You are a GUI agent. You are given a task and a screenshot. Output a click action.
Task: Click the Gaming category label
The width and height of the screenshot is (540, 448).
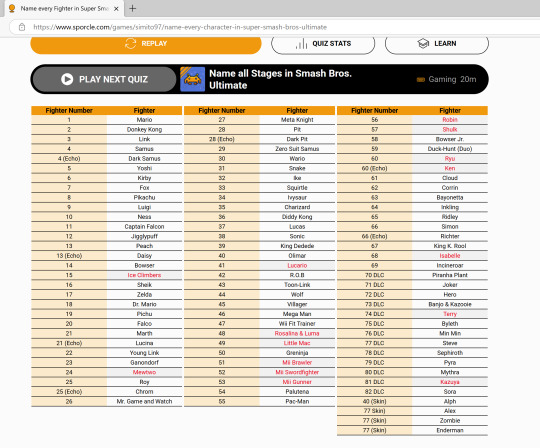[x=442, y=79]
